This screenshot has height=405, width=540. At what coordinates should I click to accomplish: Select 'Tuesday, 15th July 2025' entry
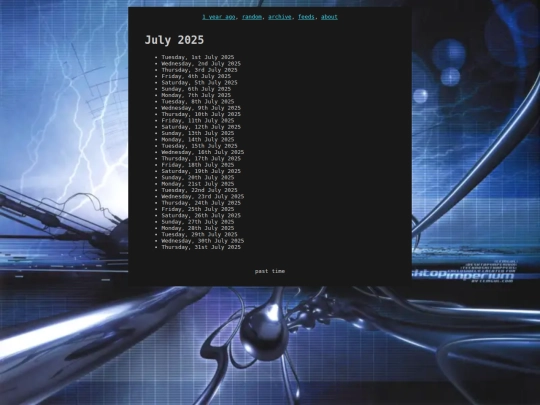coord(199,146)
